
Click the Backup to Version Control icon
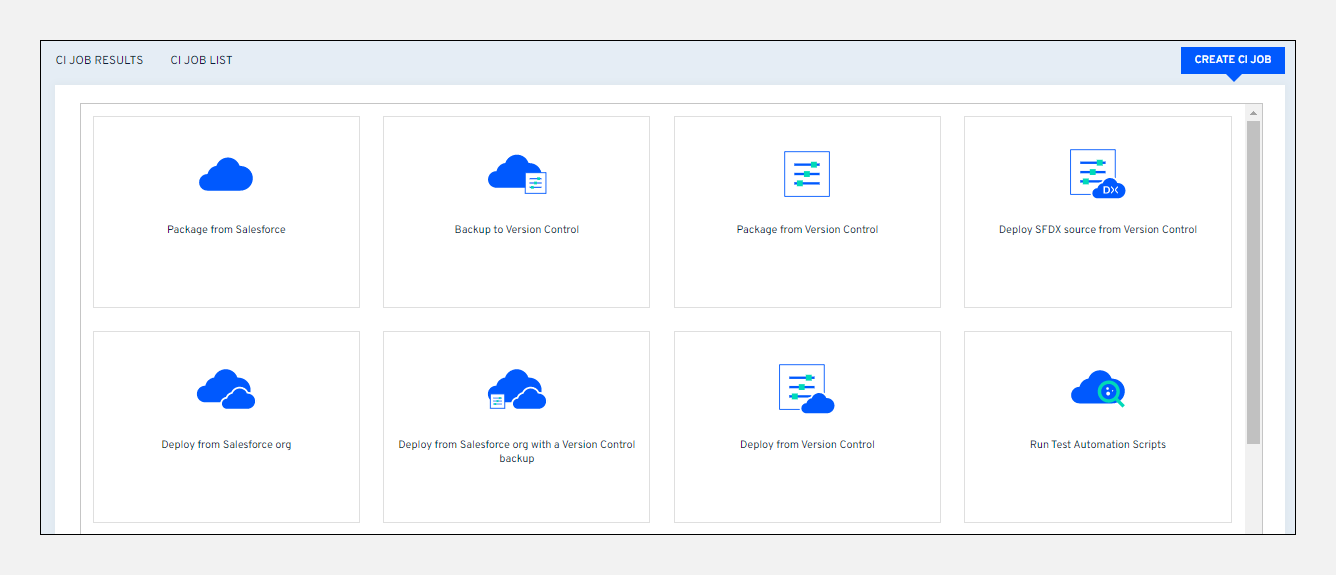517,174
